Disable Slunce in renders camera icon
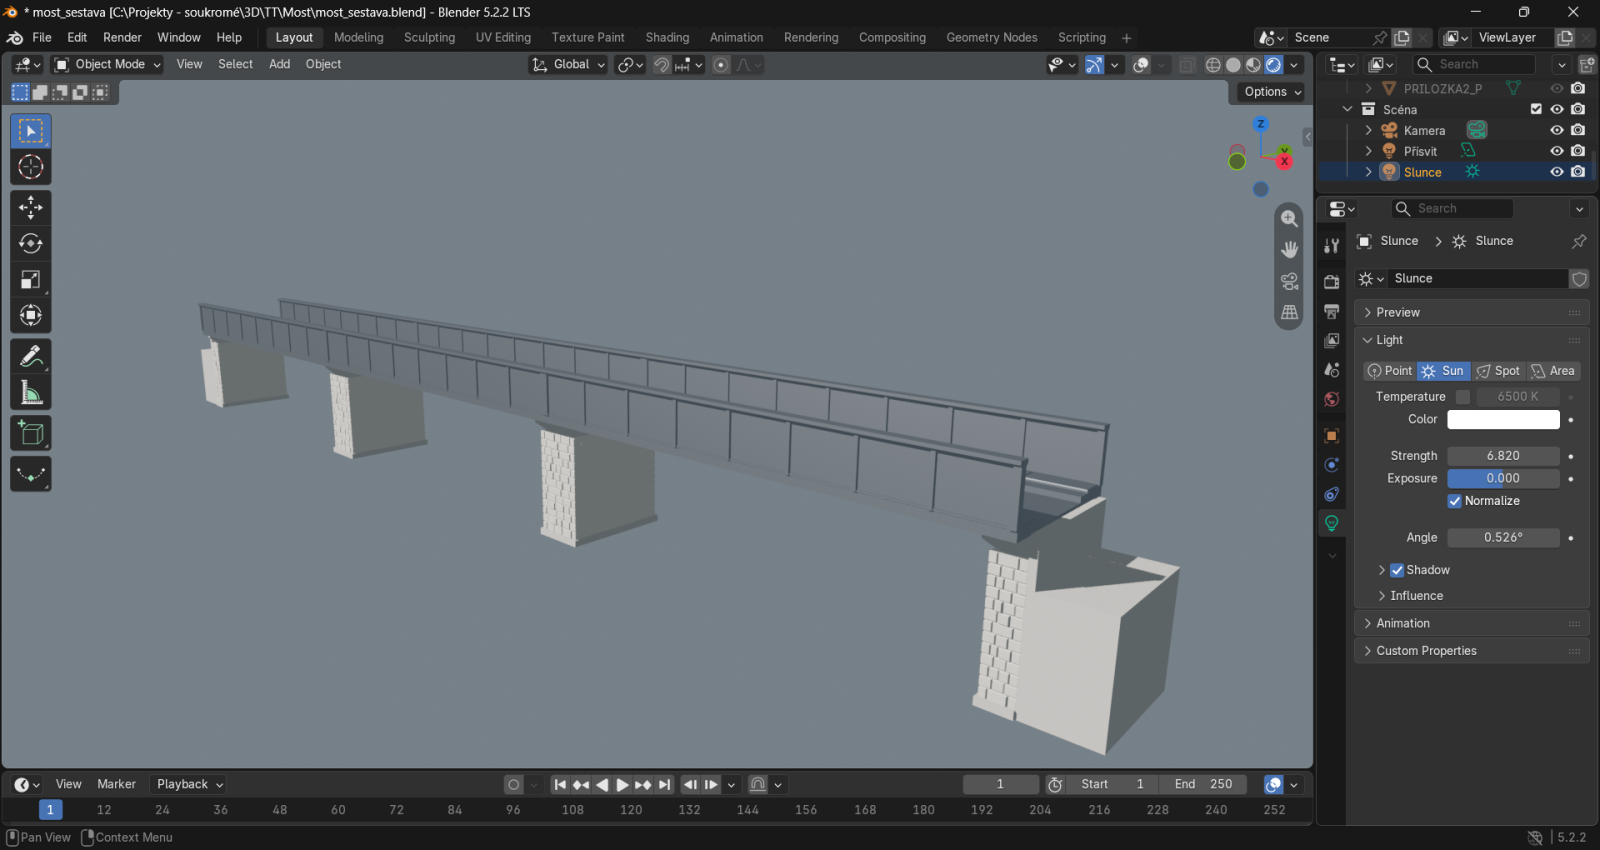The width and height of the screenshot is (1600, 850). coord(1578,172)
